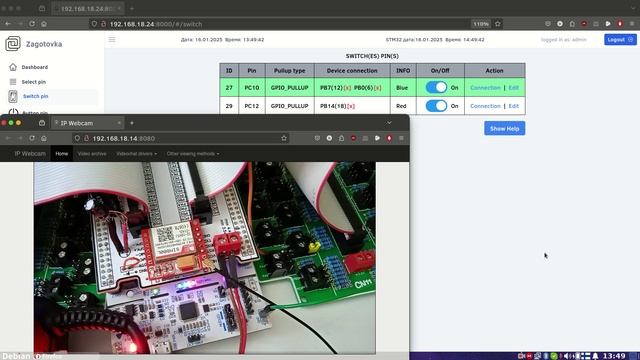Image resolution: width=640 pixels, height=360 pixels.
Task: Click the volume icon in system tray
Action: (566, 356)
